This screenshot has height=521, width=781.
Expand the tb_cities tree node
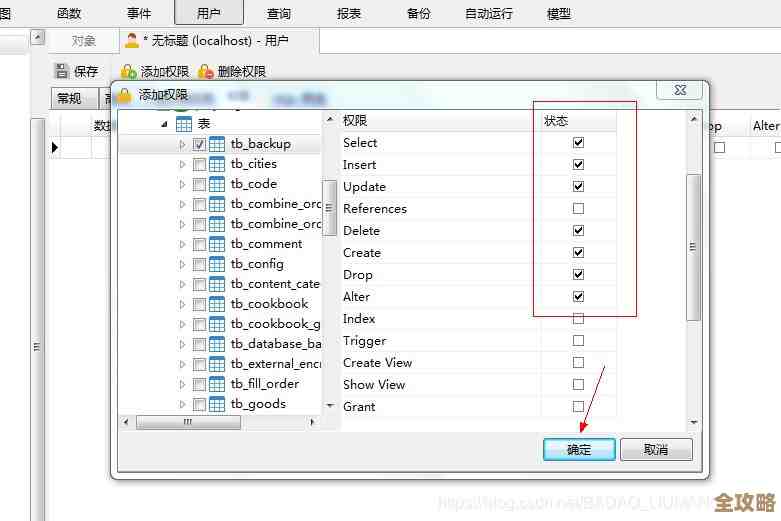(182, 164)
